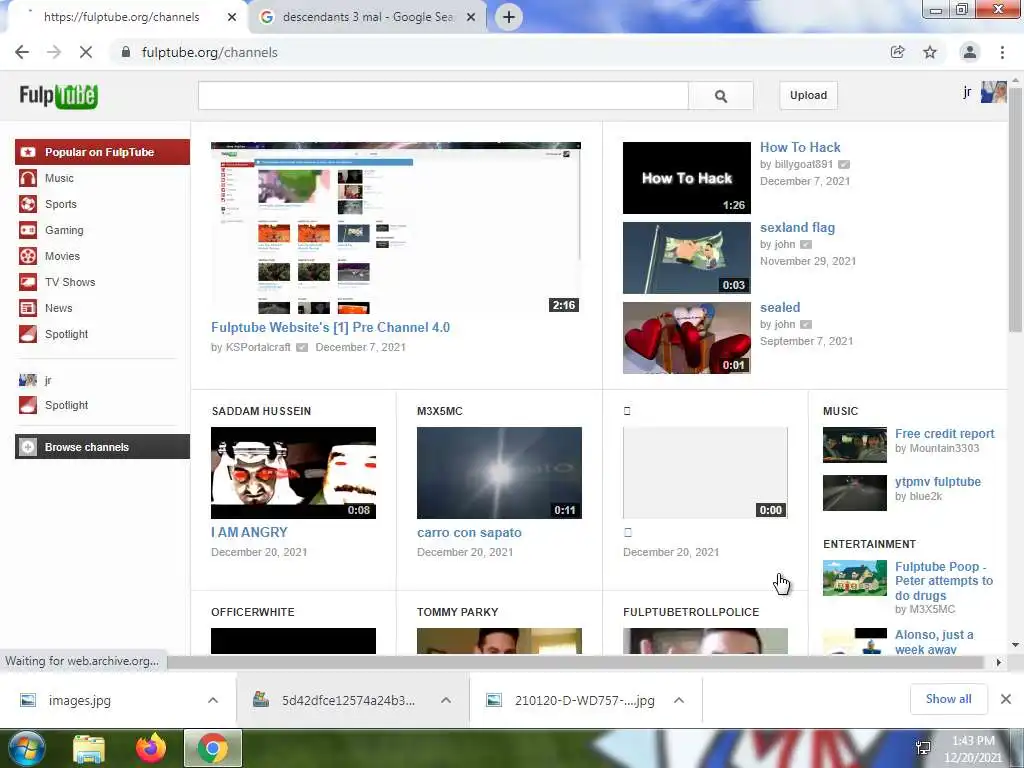The image size is (1024, 768).
Task: Open the blank 0:00 video thumbnail
Action: [x=705, y=473]
